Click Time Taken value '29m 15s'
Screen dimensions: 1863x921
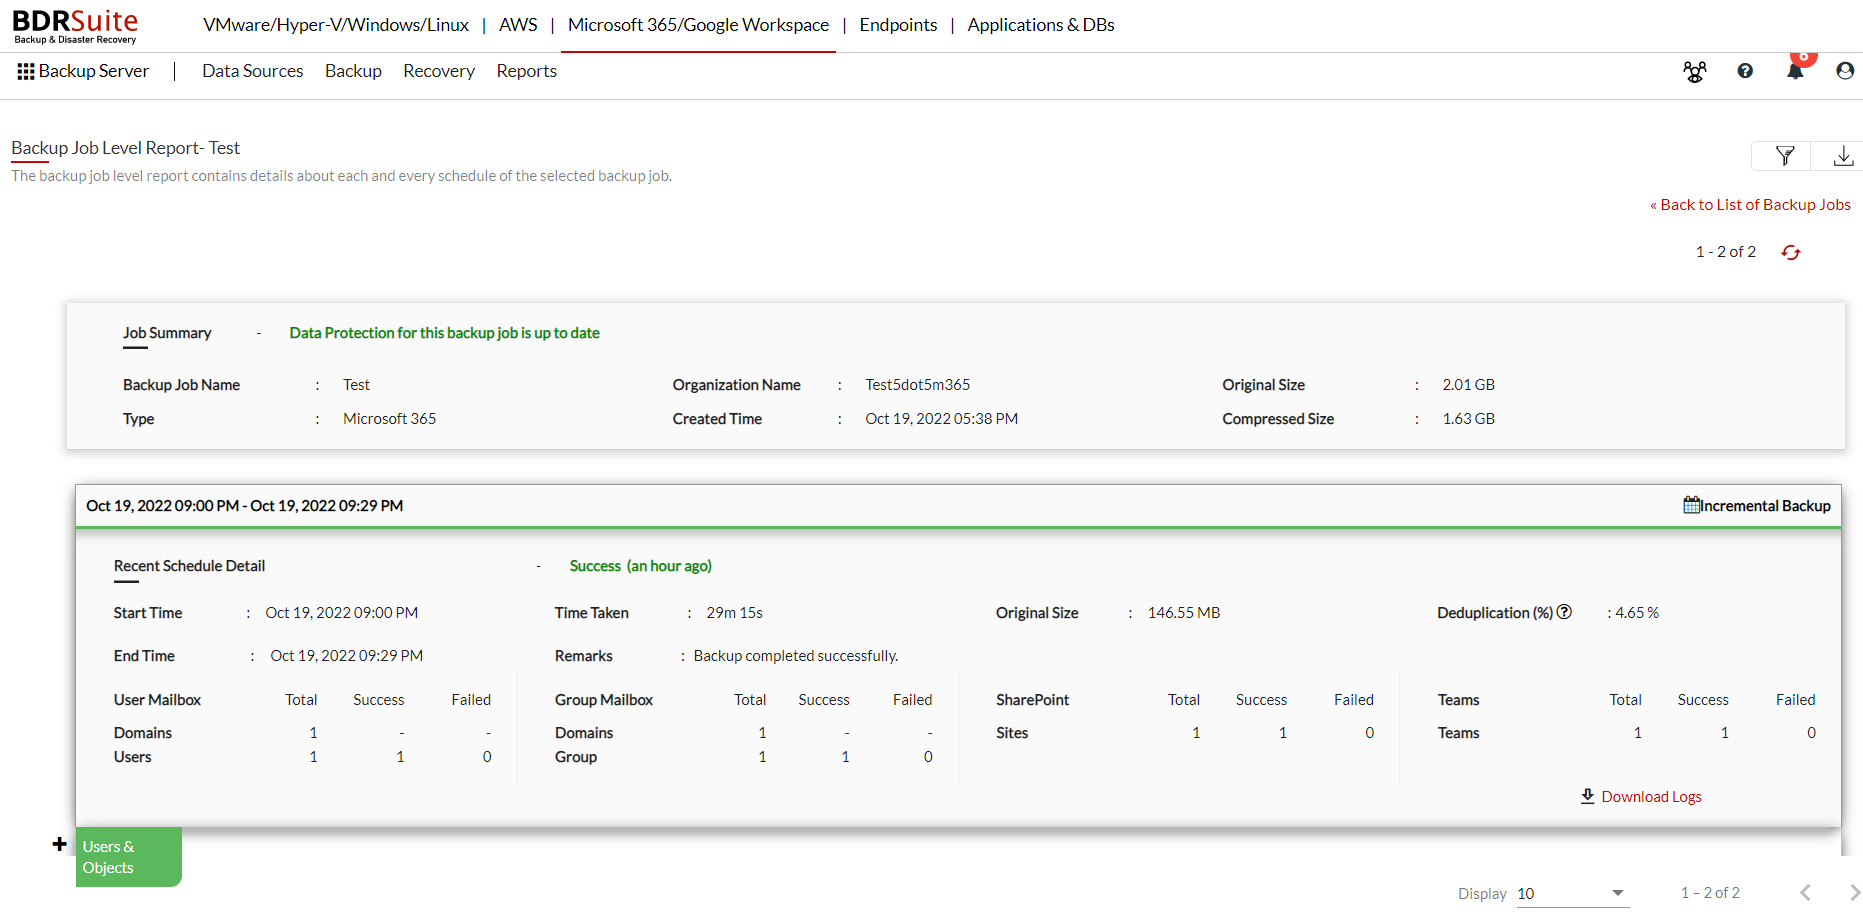pyautogui.click(x=735, y=613)
